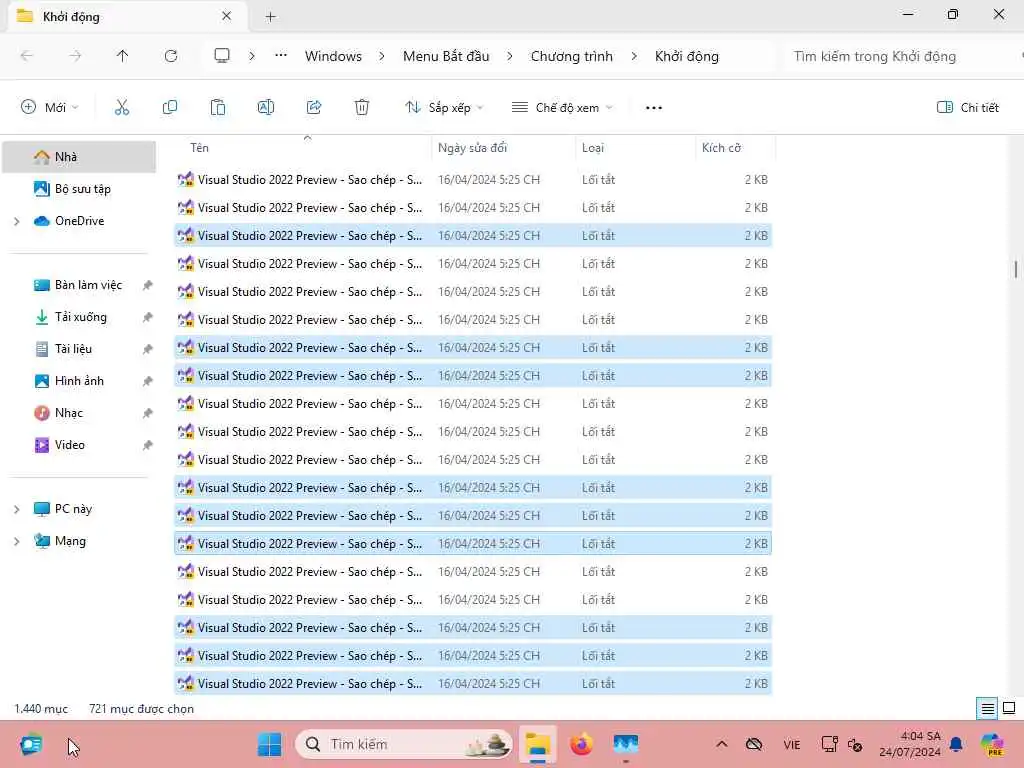The width and height of the screenshot is (1024, 768).
Task: Open Firefox from the taskbar
Action: 581,744
